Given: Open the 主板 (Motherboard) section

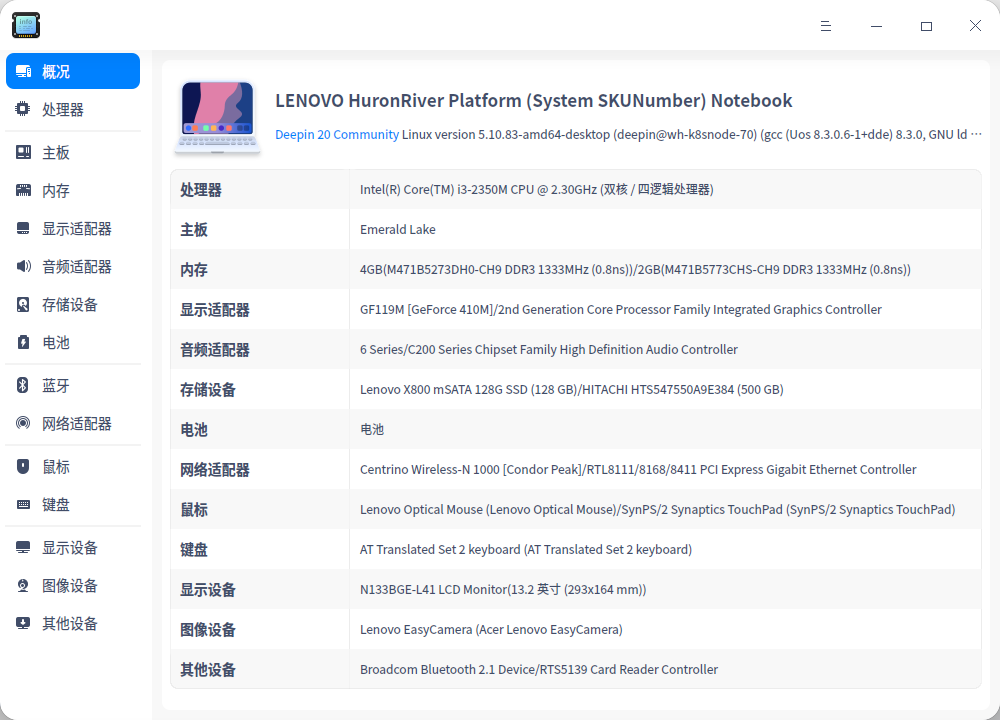Looking at the screenshot, I should pos(60,151).
